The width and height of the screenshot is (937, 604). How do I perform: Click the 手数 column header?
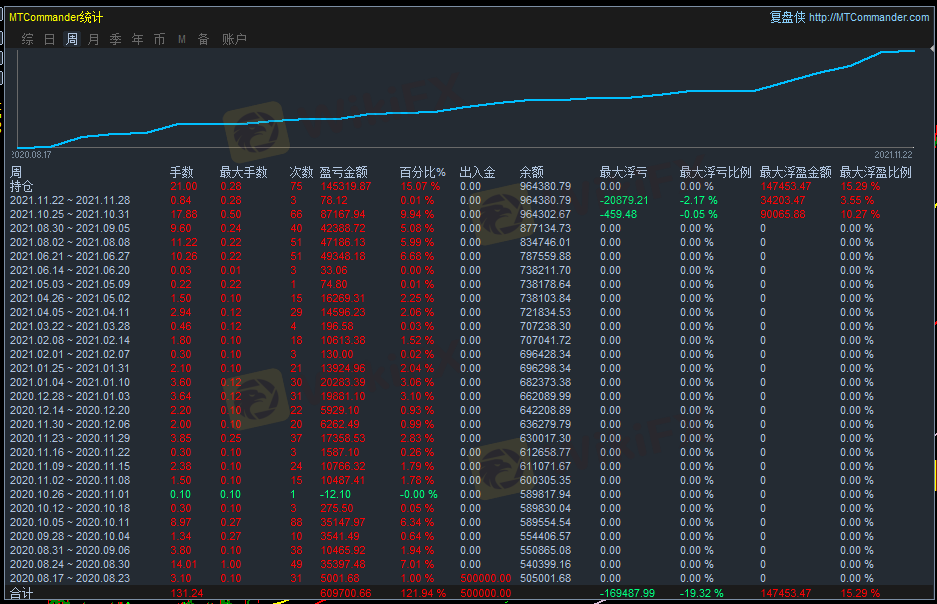181,172
